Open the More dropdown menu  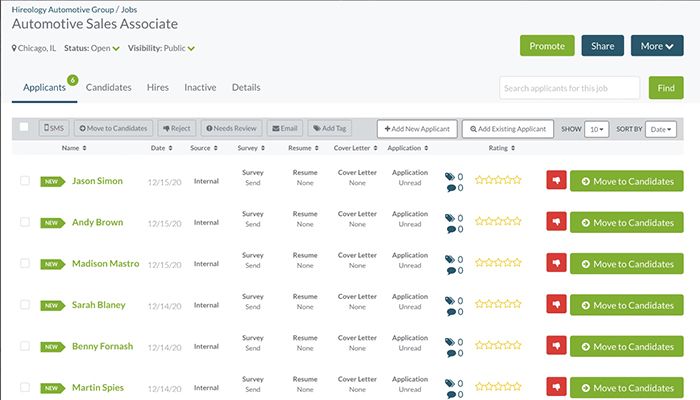pyautogui.click(x=655, y=46)
